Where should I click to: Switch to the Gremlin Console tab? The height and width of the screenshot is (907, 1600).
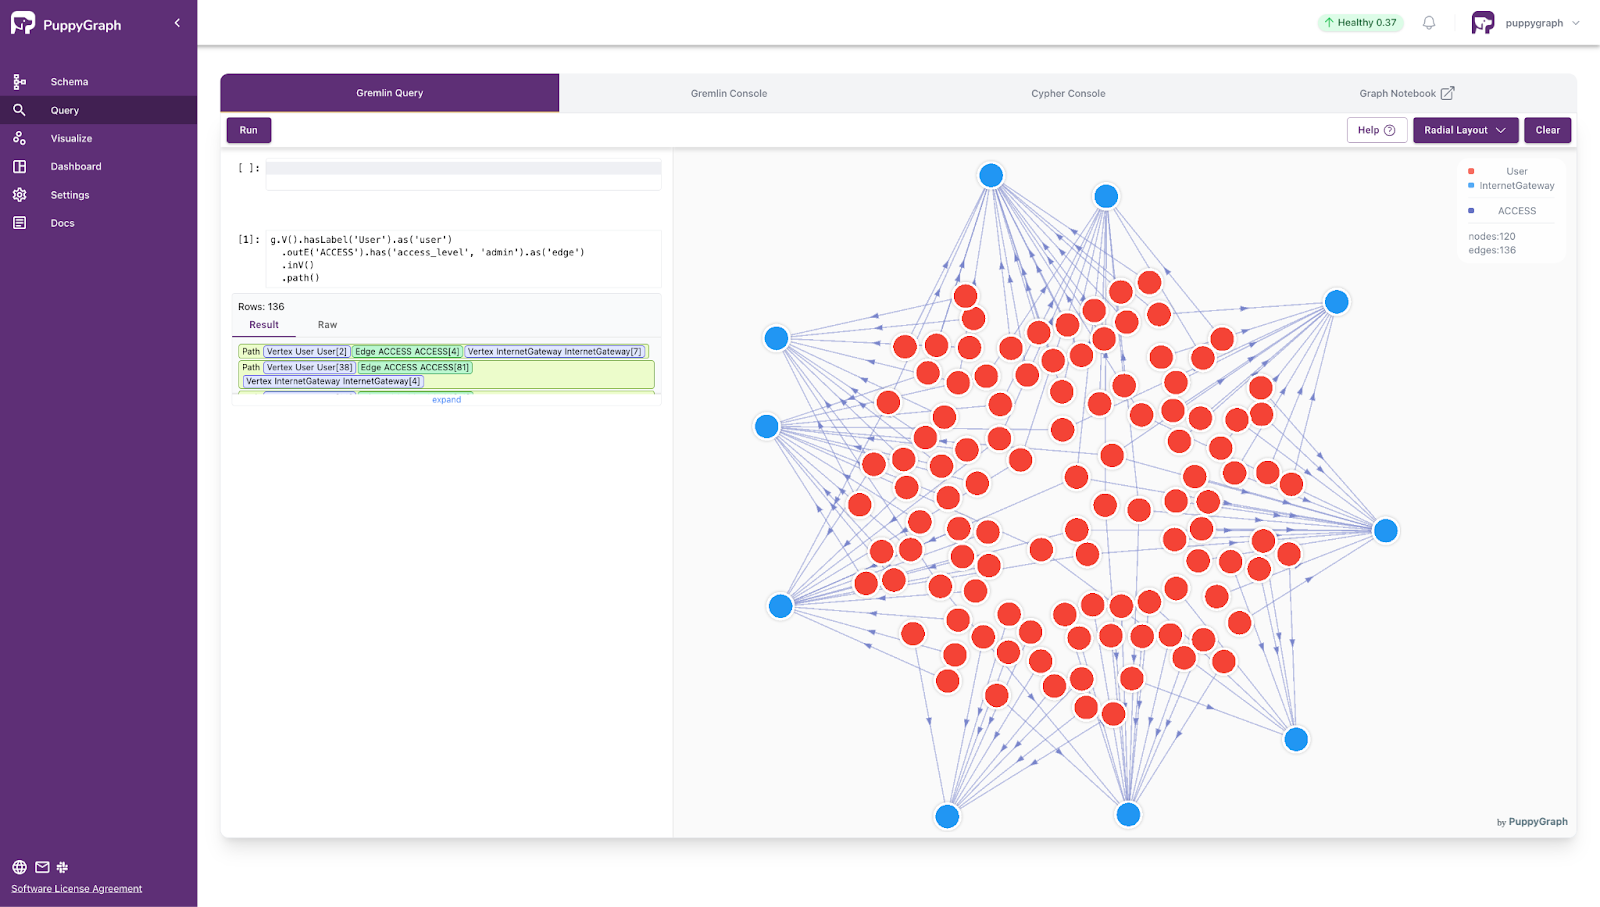[x=728, y=93]
